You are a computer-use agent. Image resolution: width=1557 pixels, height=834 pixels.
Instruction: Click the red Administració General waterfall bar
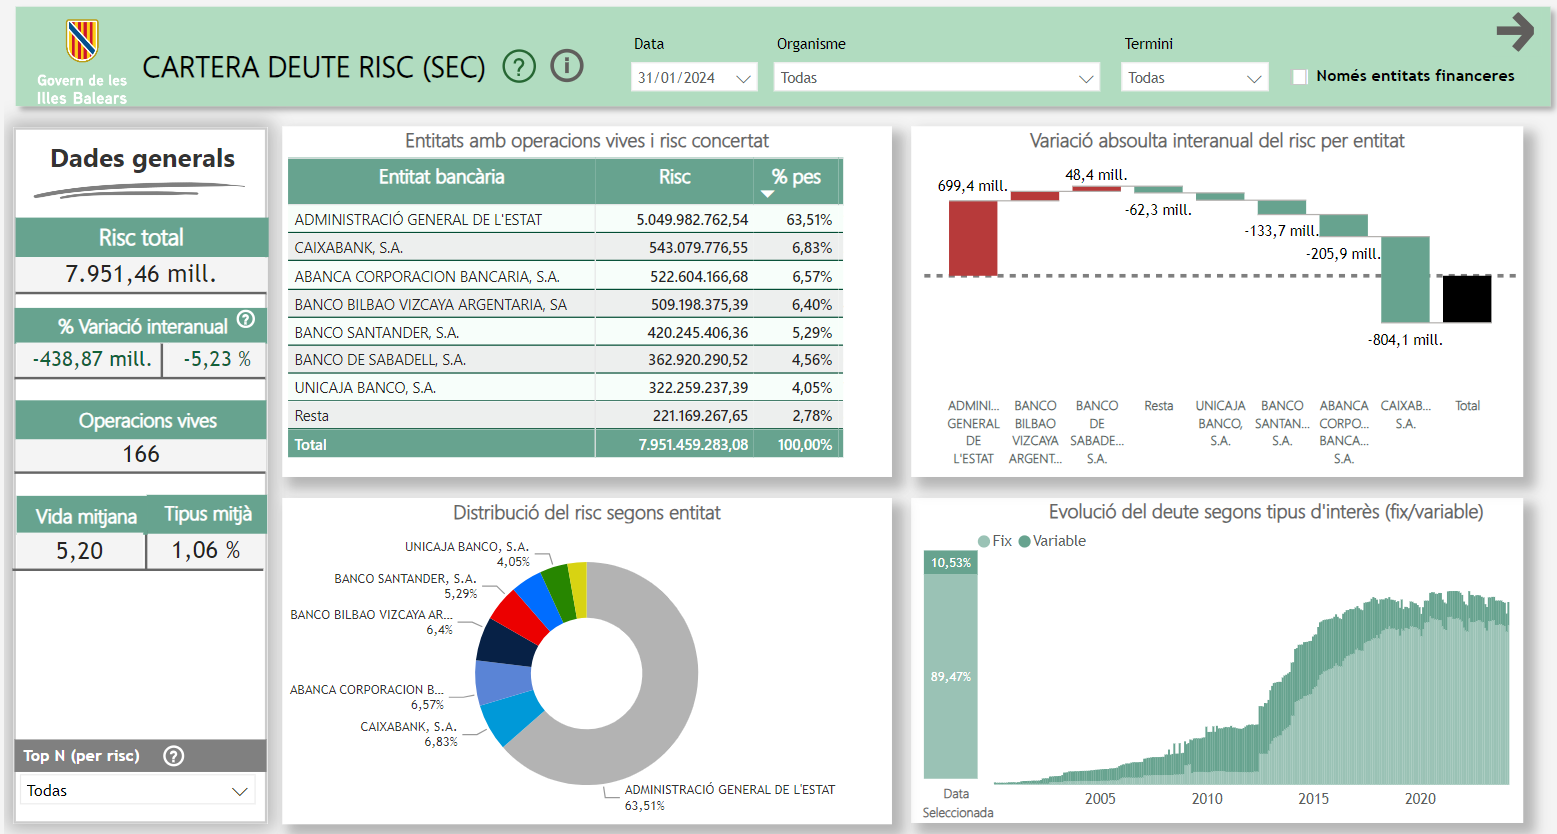pos(973,238)
